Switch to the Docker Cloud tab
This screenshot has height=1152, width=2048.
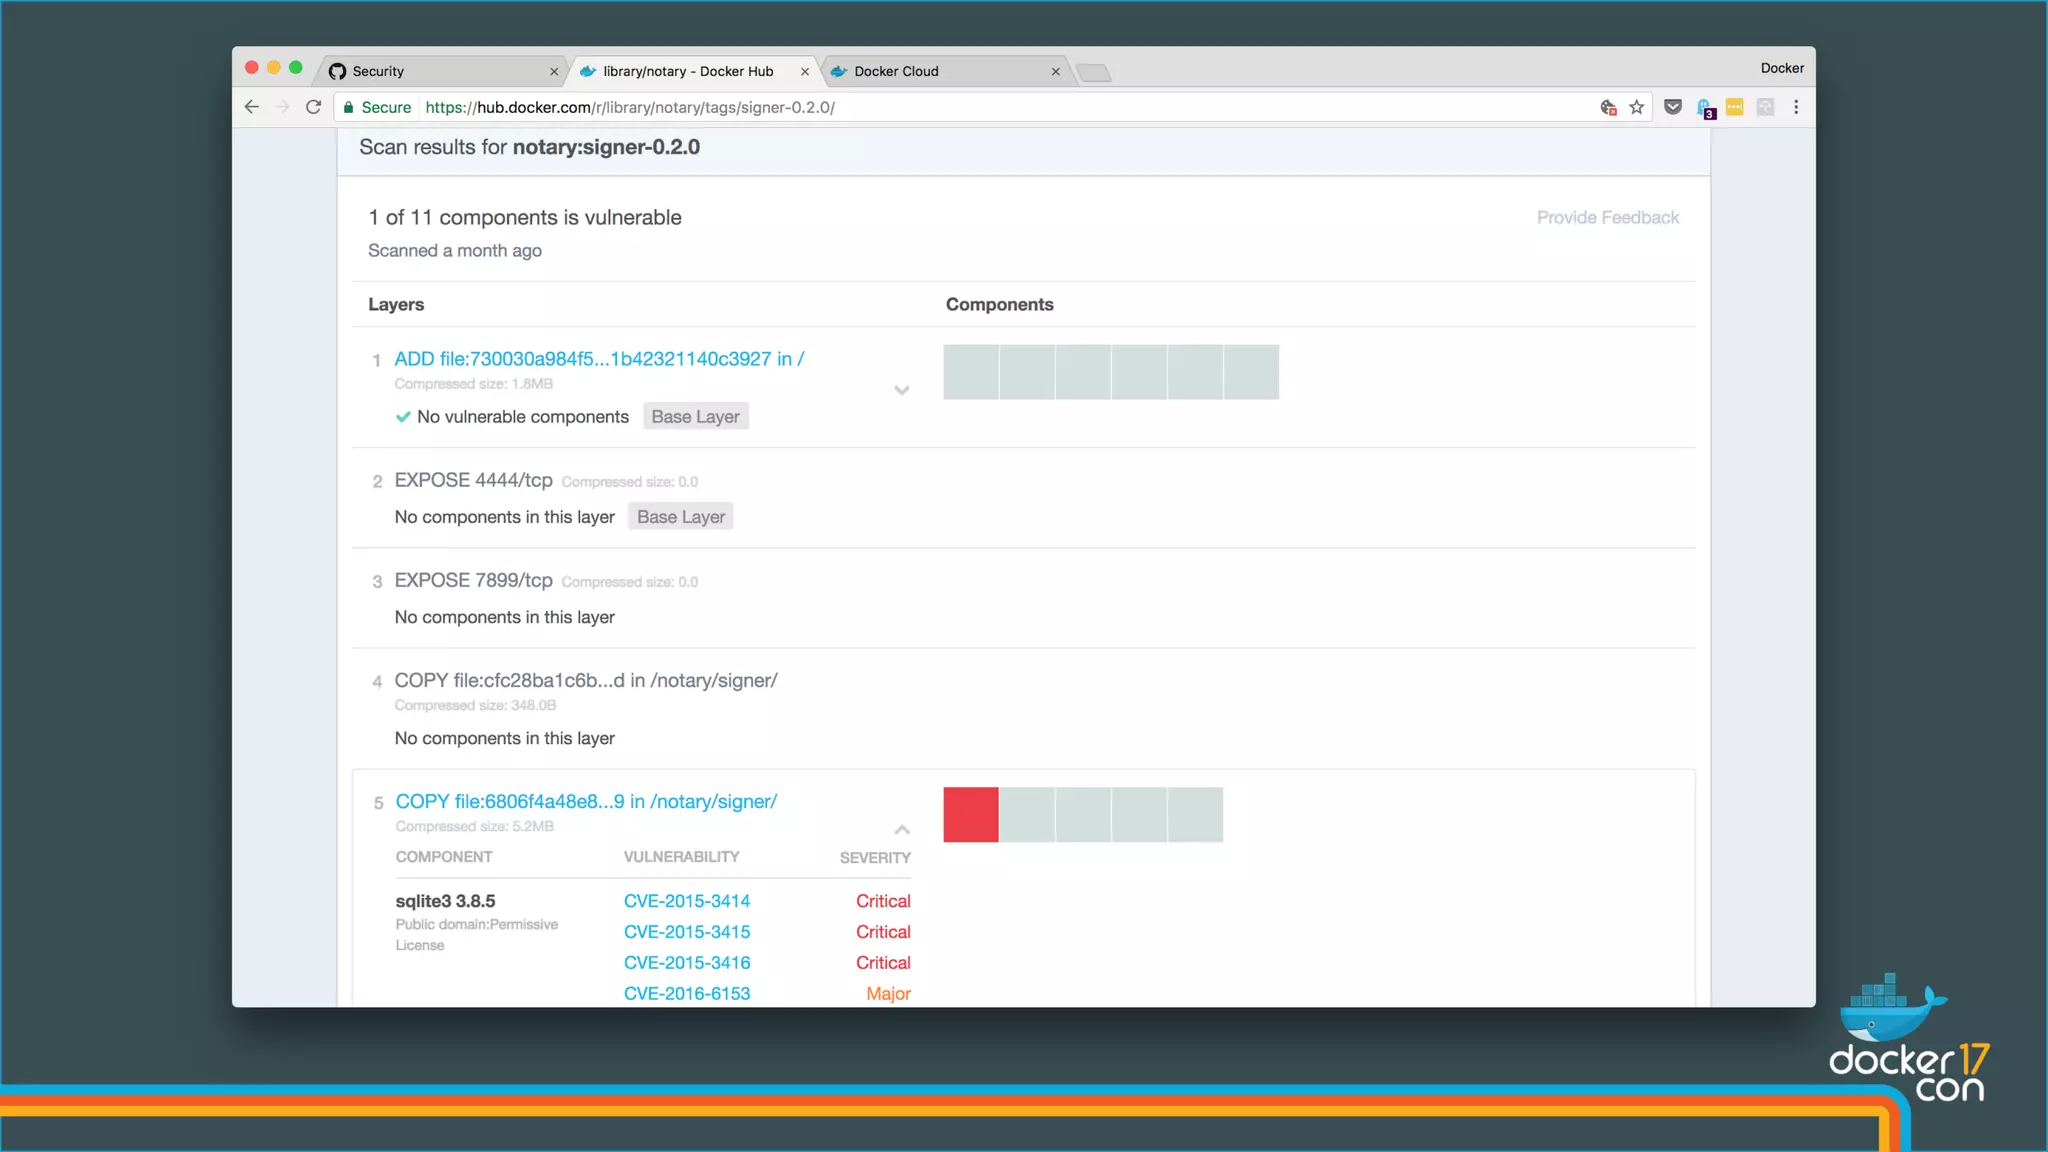(x=940, y=71)
